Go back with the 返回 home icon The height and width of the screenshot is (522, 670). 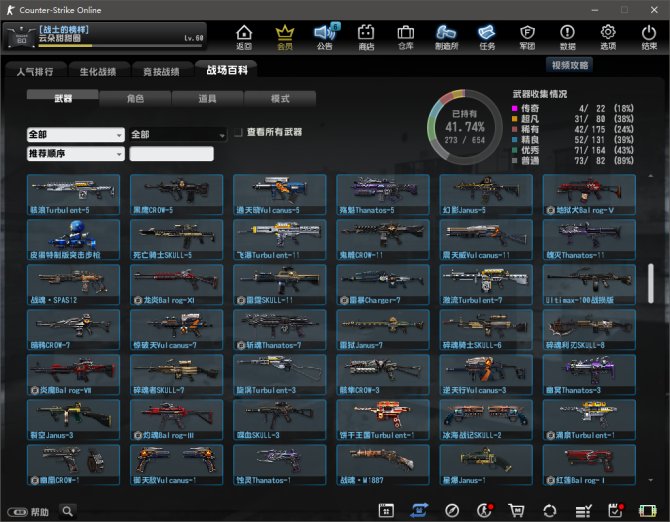click(x=244, y=37)
